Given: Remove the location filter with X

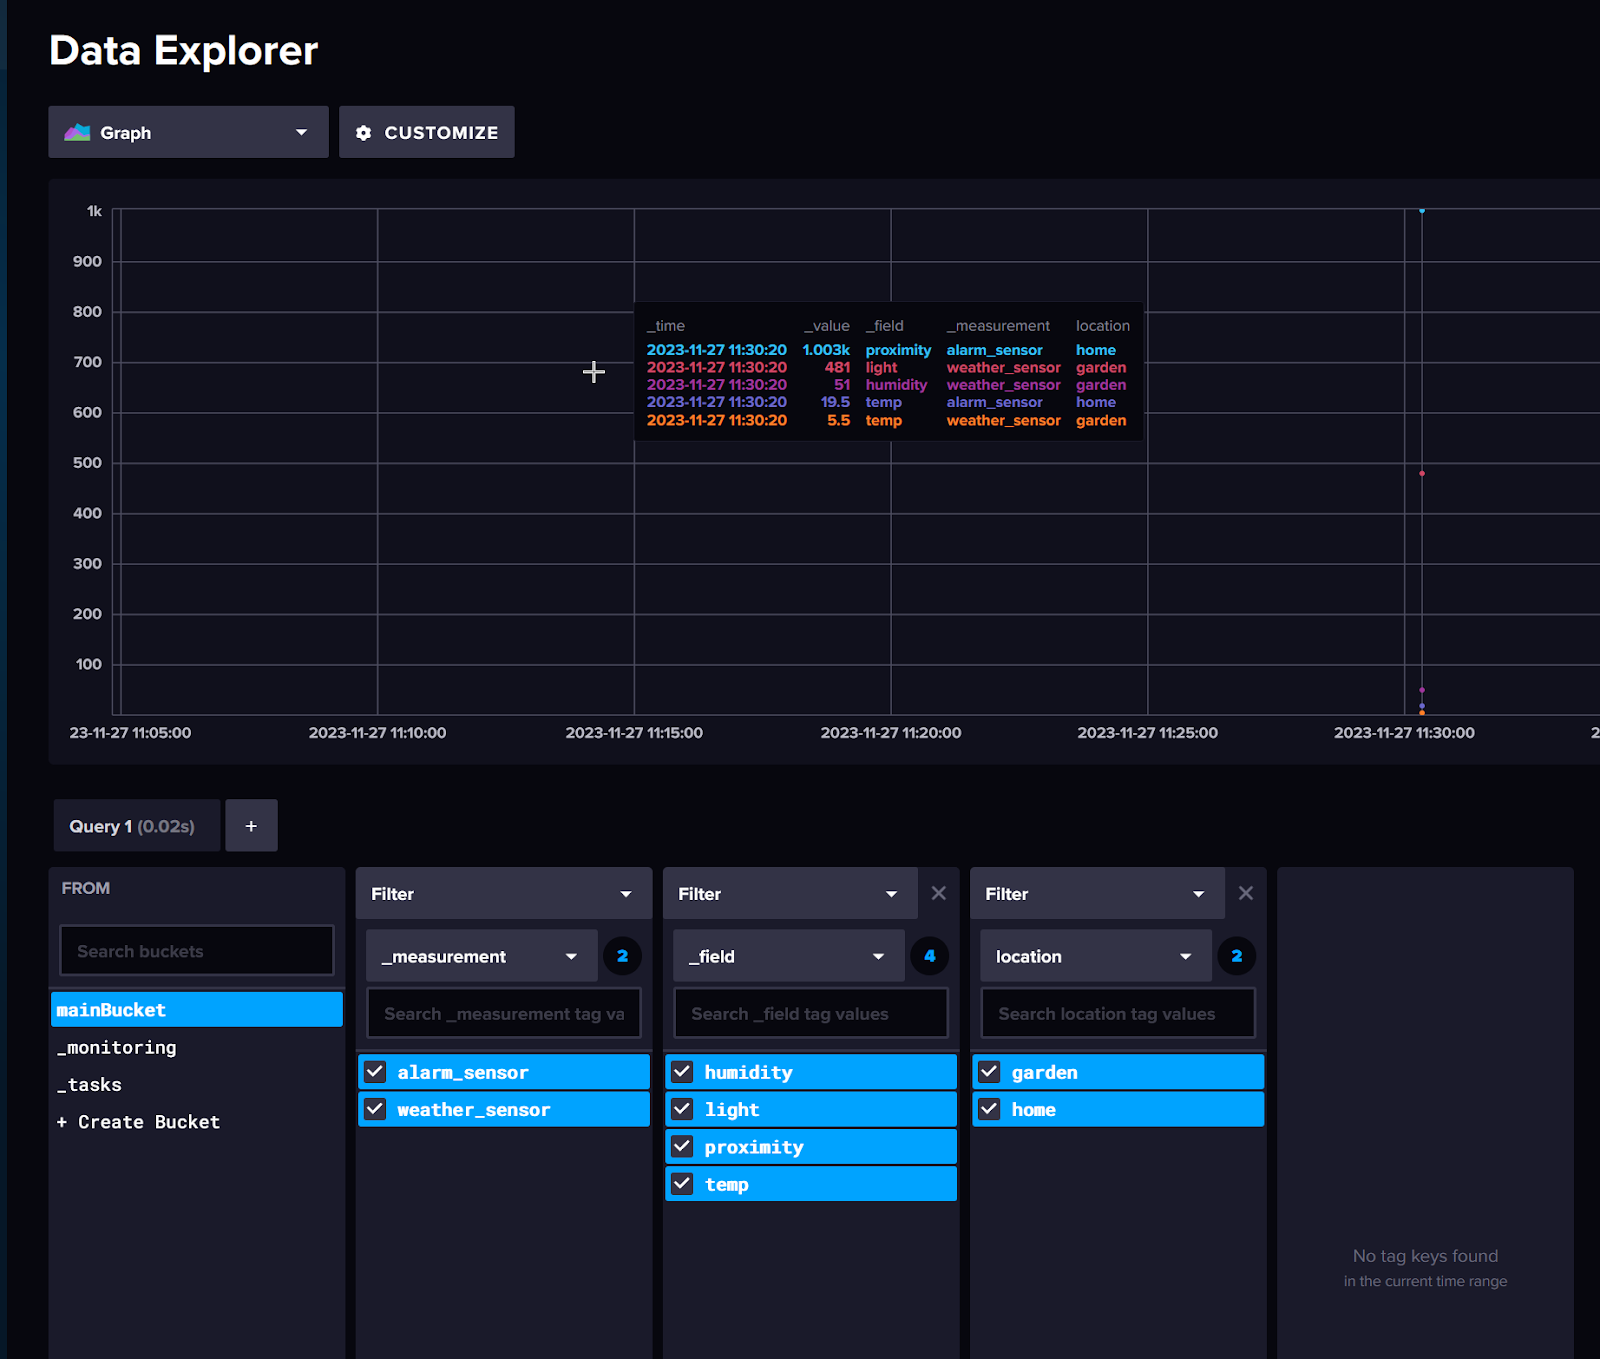Looking at the screenshot, I should [1245, 893].
